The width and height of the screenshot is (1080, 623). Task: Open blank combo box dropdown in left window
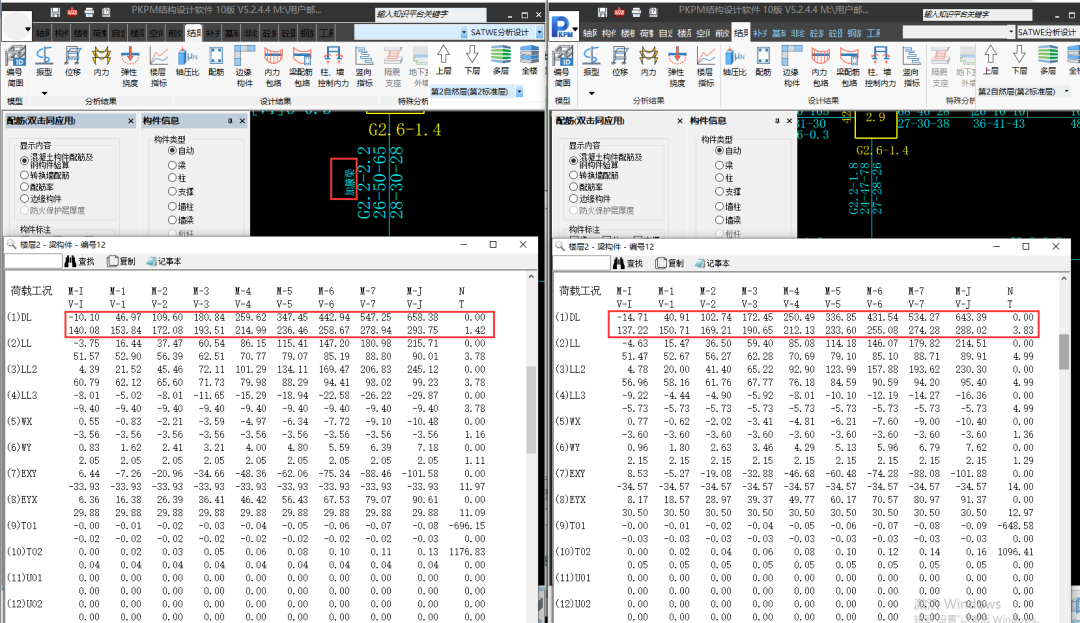tap(464, 32)
